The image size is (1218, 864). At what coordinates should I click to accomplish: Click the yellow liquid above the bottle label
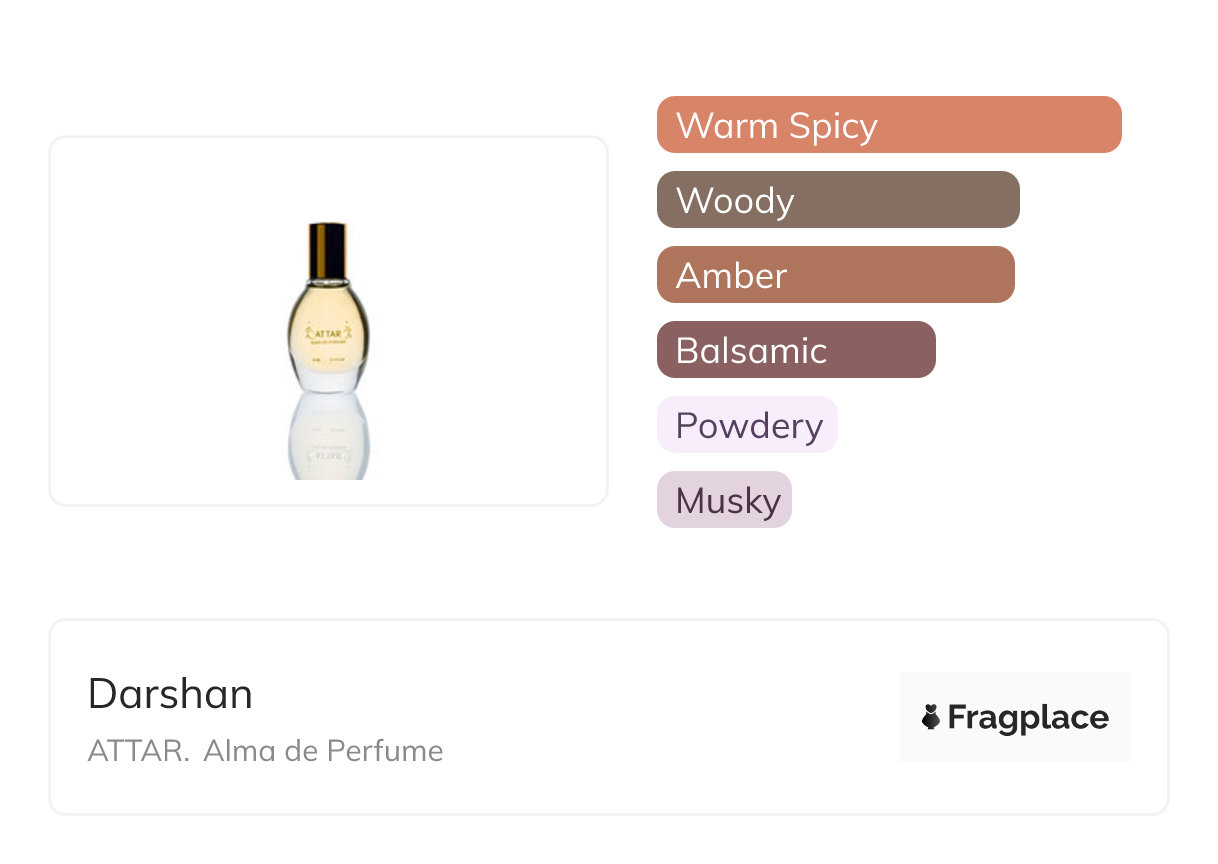328,302
